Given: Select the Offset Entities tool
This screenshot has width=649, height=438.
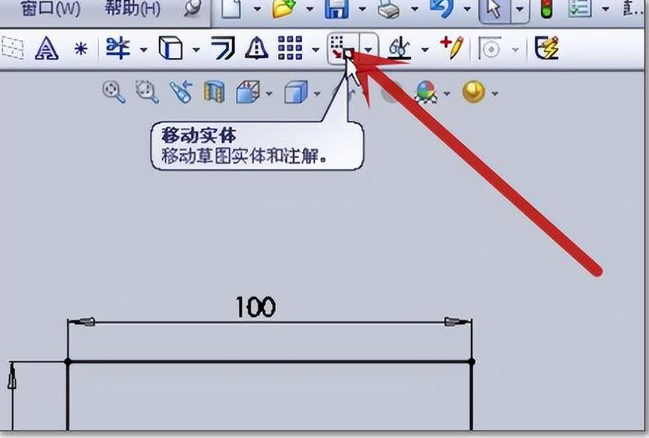Looking at the screenshot, I should (x=215, y=48).
